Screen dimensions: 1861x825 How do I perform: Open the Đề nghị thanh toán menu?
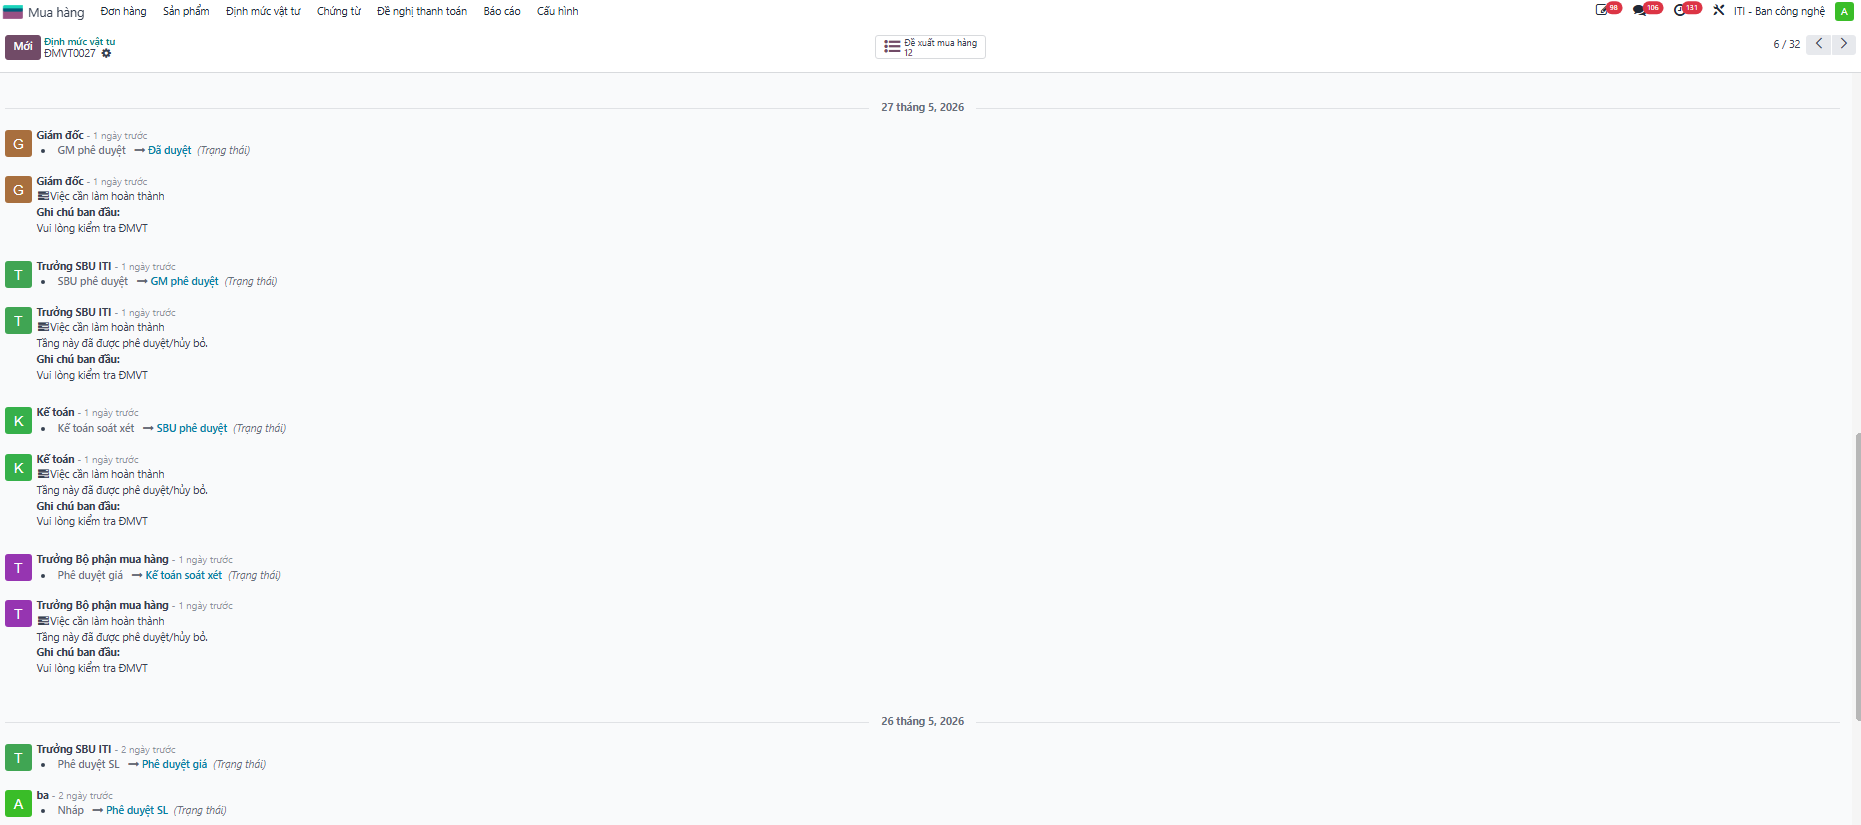(x=422, y=11)
